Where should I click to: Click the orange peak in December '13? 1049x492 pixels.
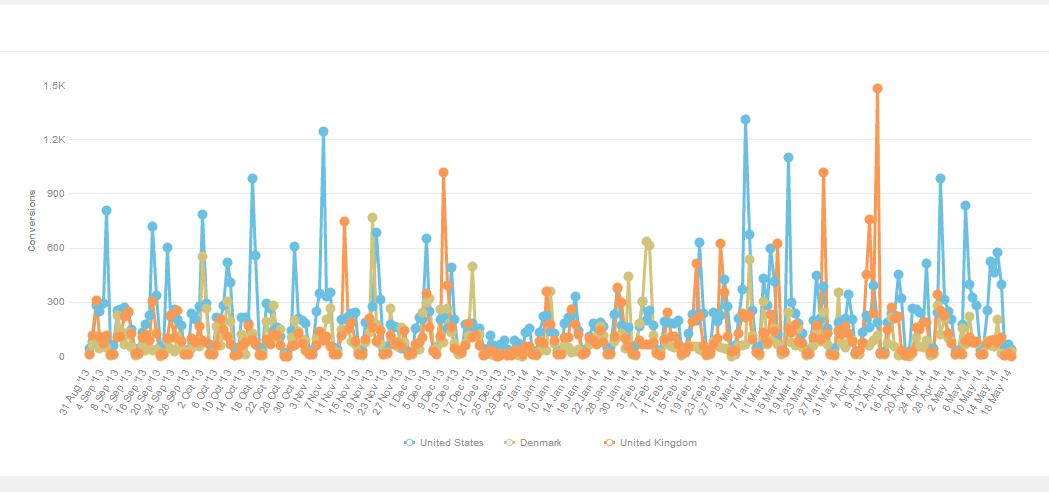443,172
